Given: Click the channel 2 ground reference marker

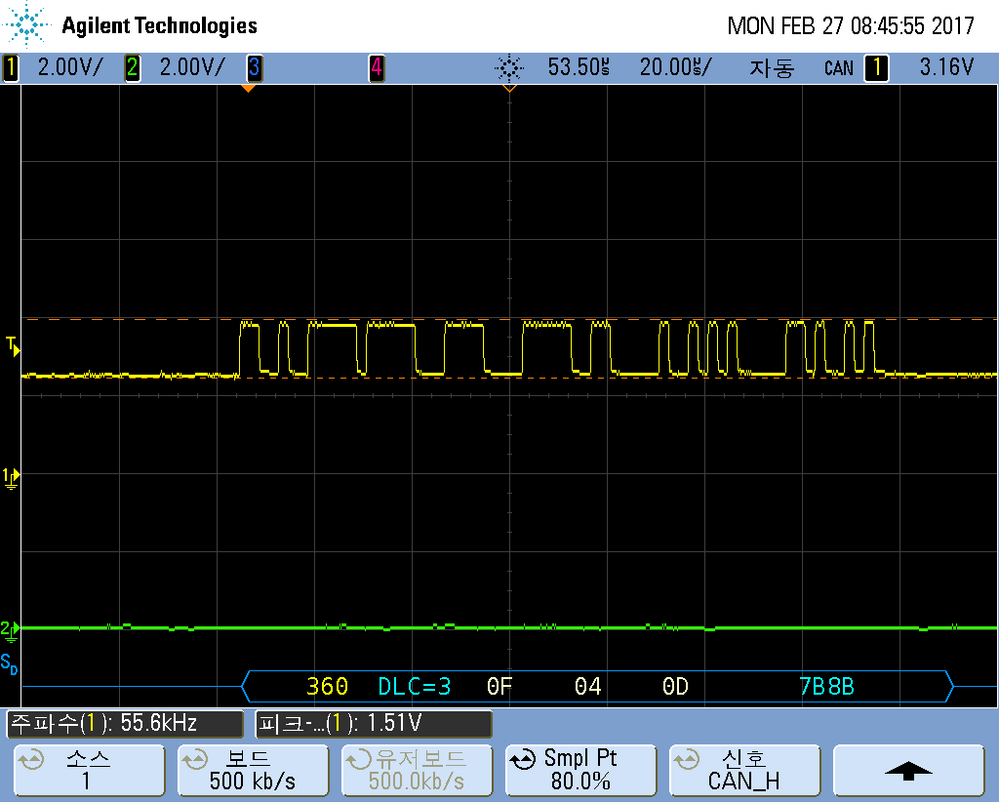Looking at the screenshot, I should [10, 631].
